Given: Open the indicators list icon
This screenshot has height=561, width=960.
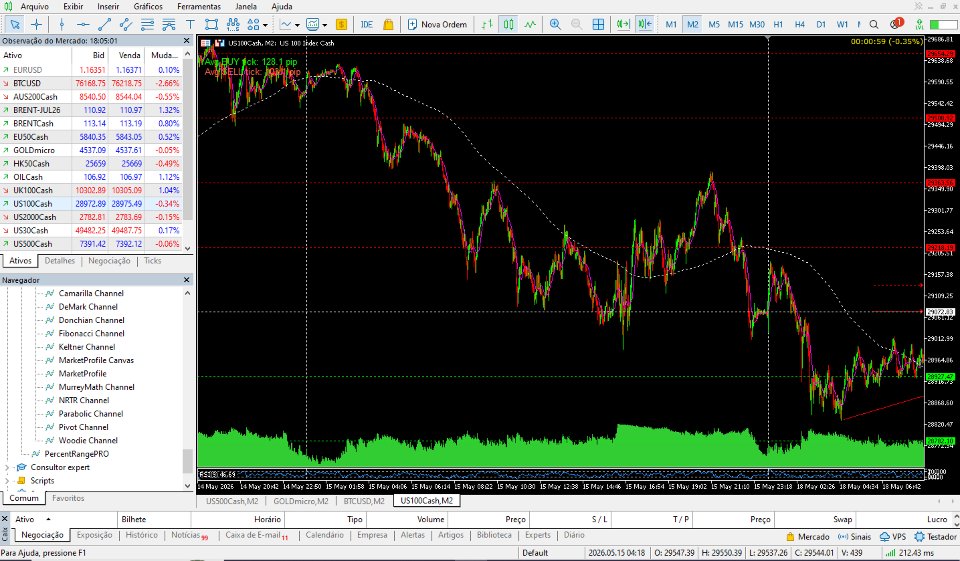Looking at the screenshot, I should [x=312, y=24].
